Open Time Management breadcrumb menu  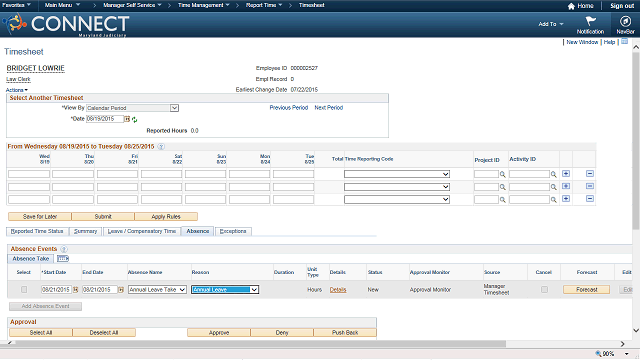pos(204,5)
